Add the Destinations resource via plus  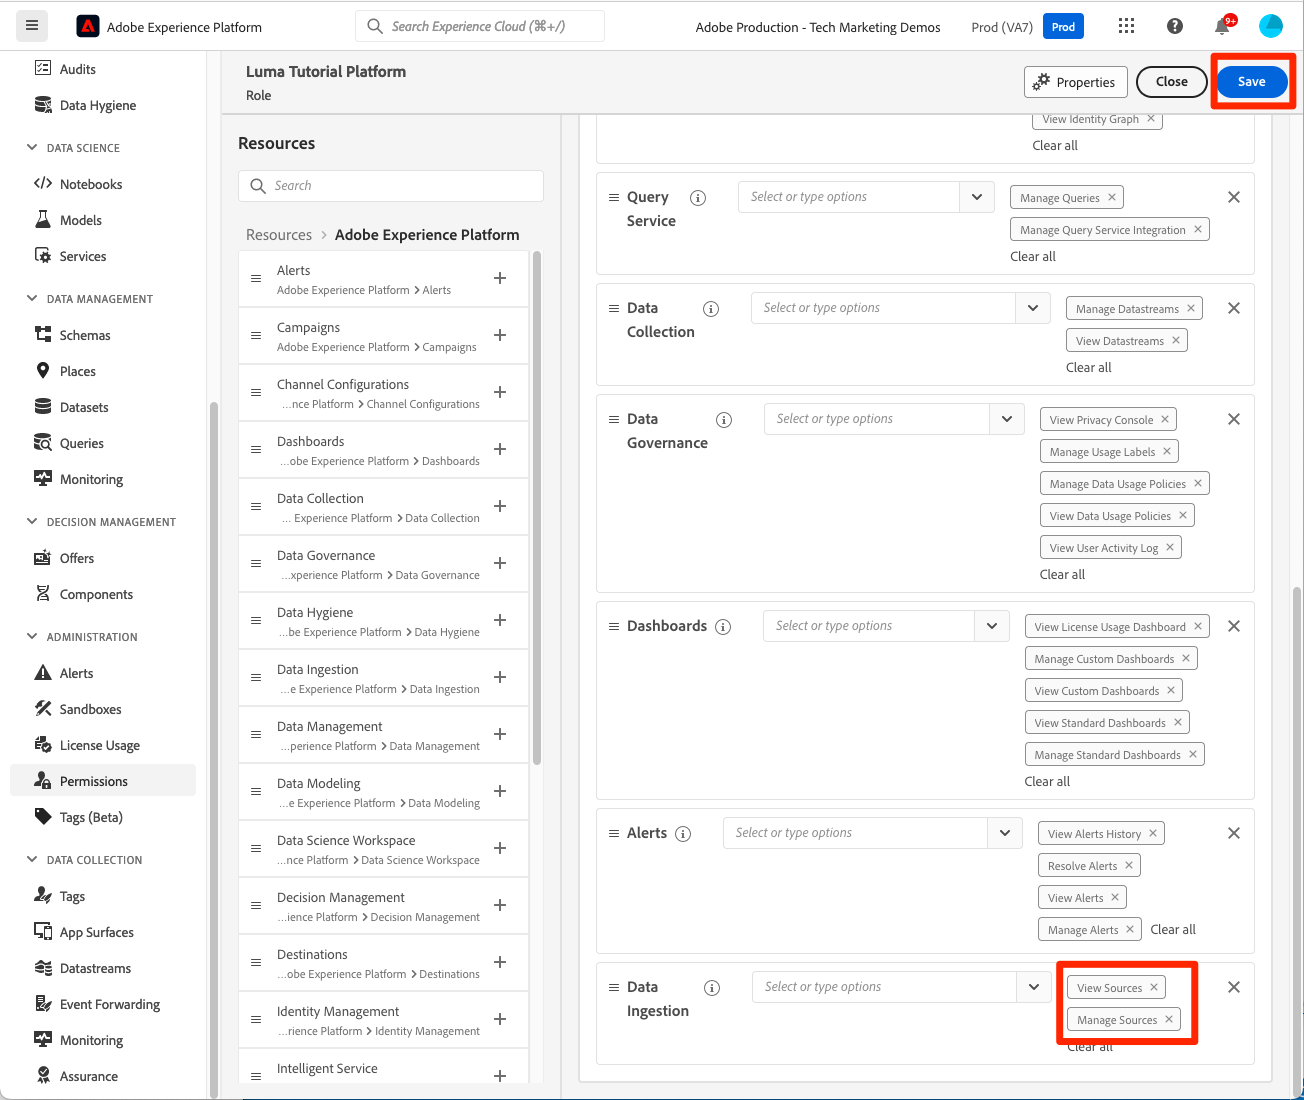click(500, 962)
